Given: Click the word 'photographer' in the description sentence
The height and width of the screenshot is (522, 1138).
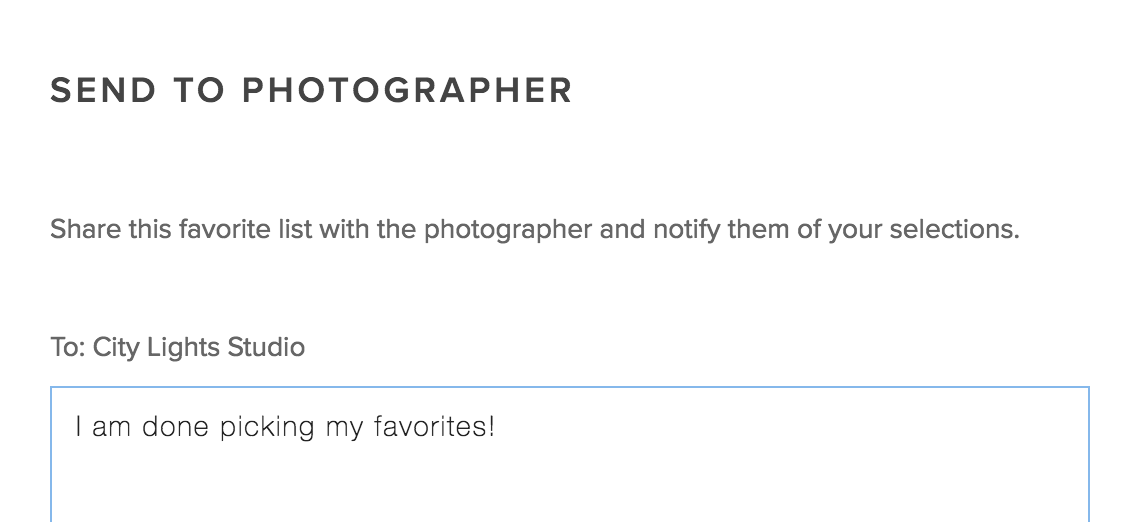Looking at the screenshot, I should pyautogui.click(x=508, y=230).
